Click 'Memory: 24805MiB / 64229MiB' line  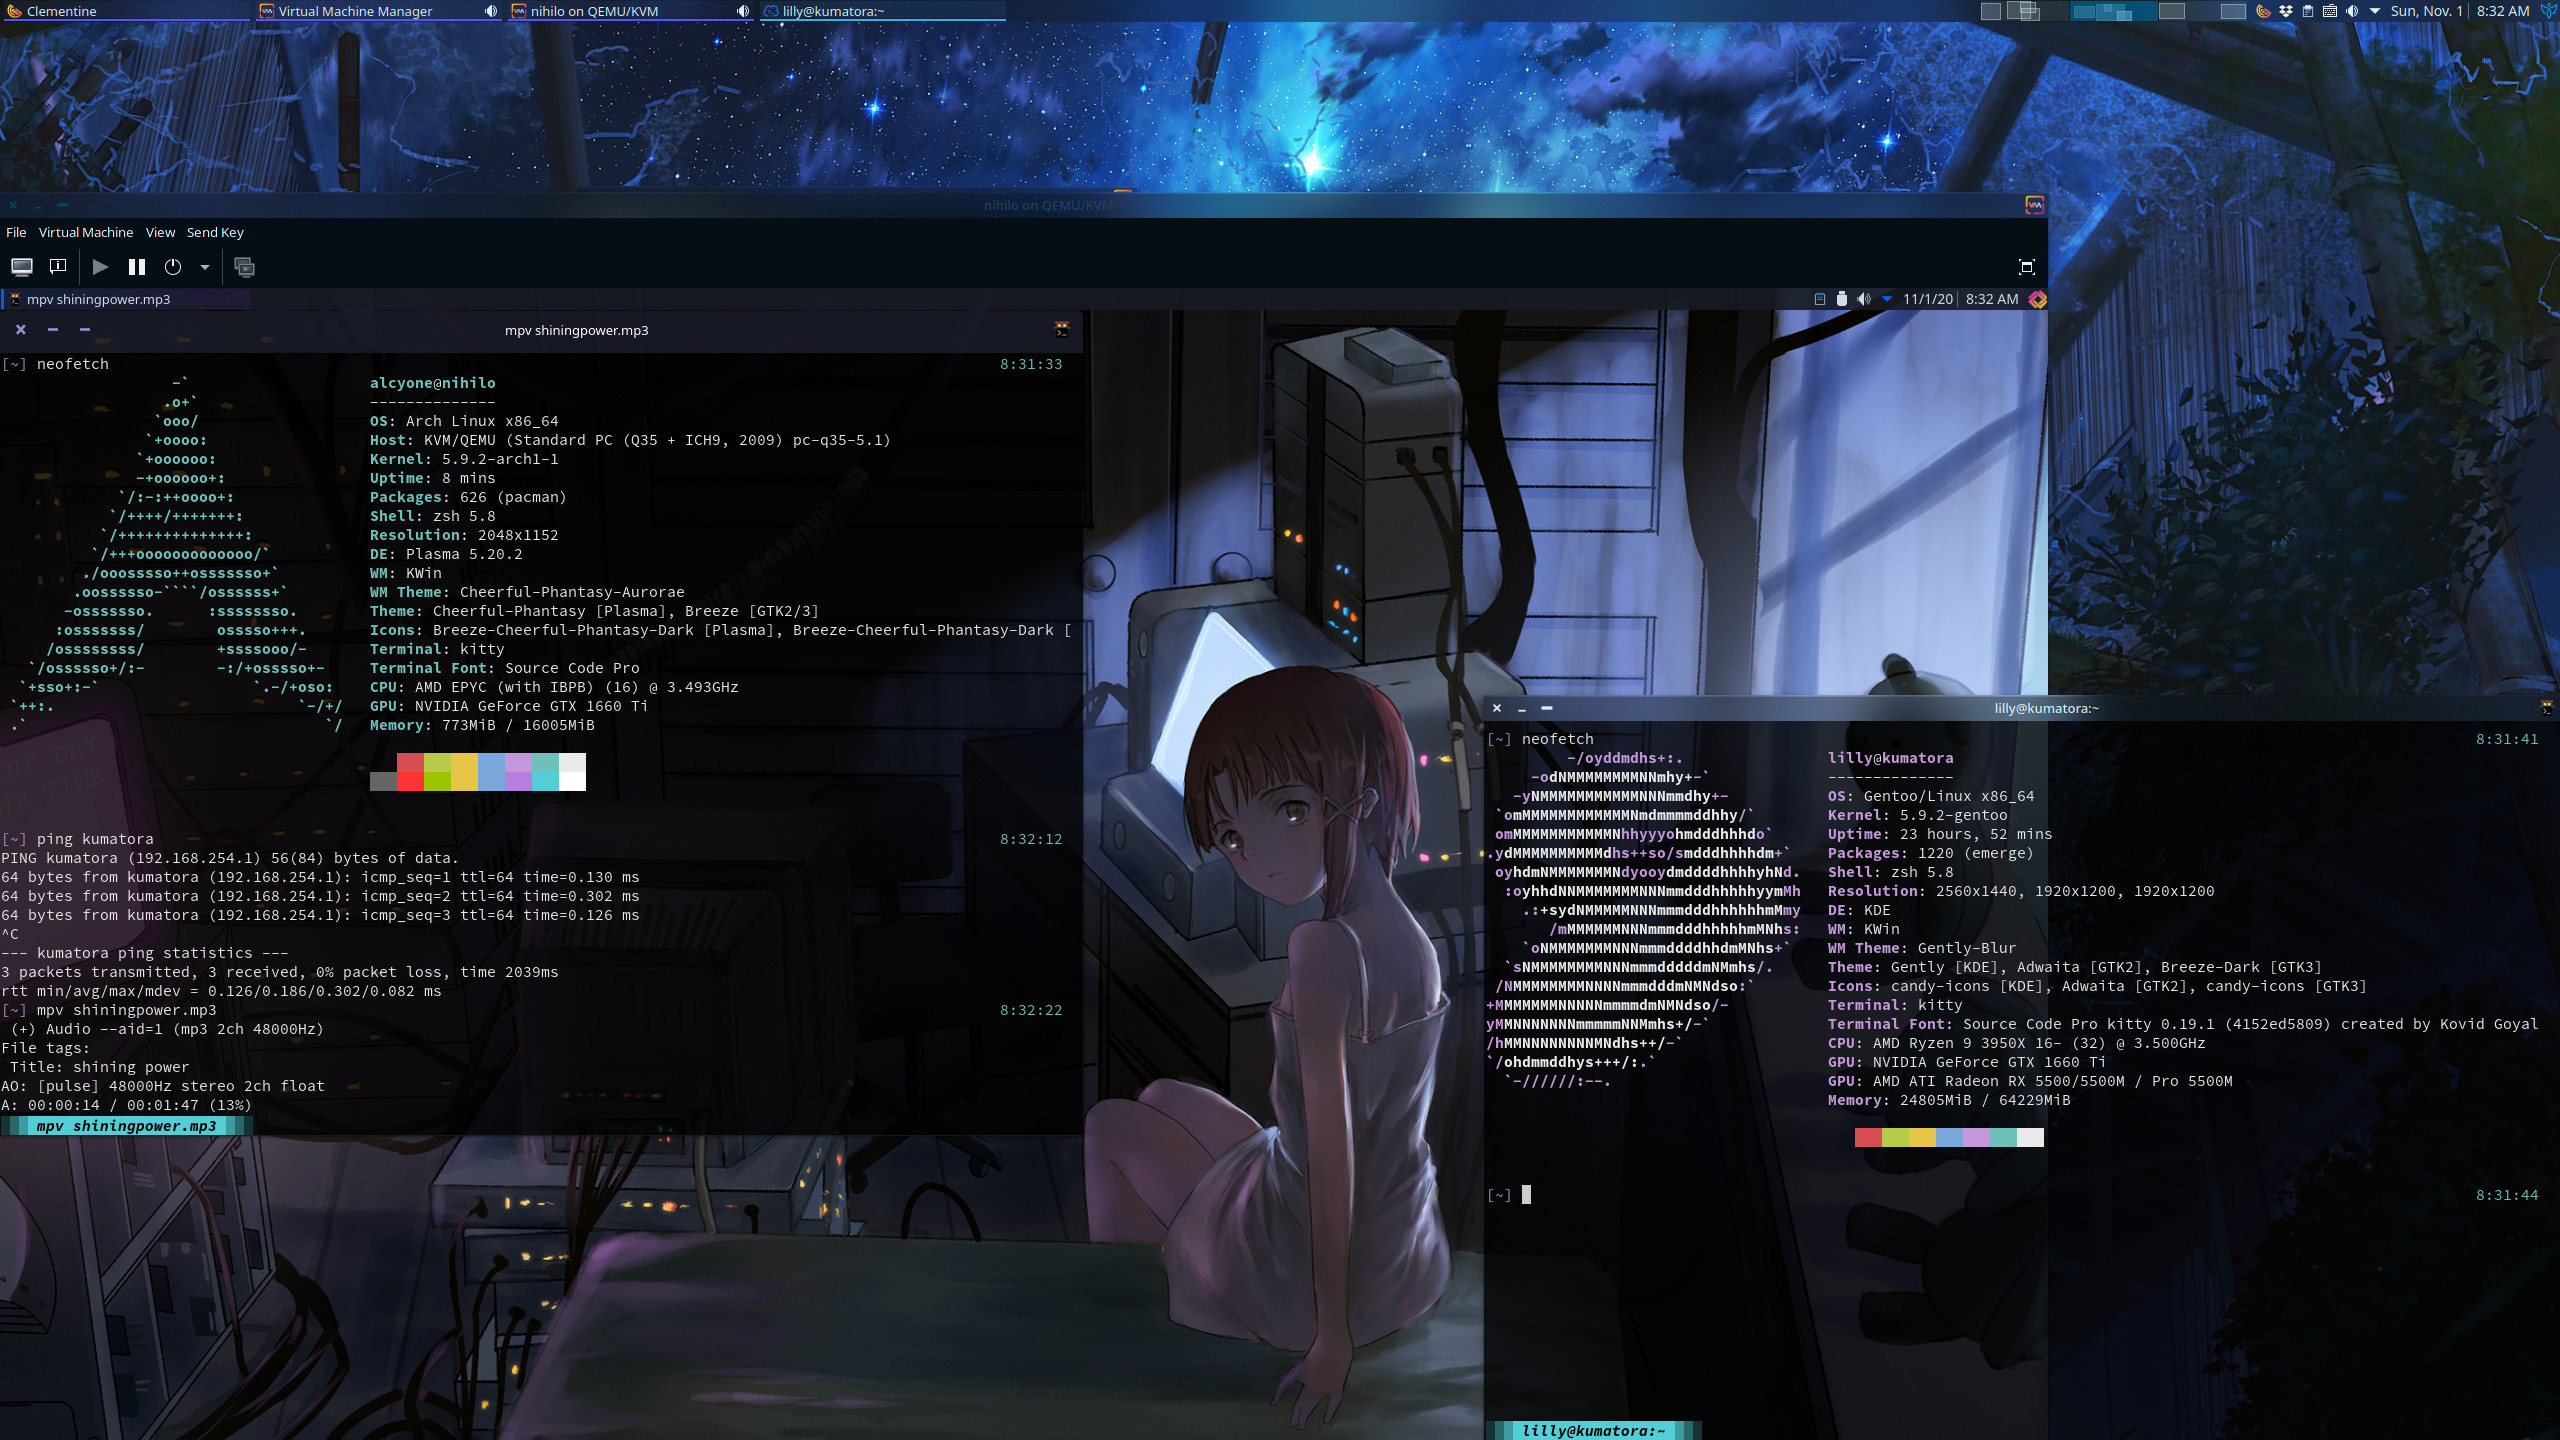[1949, 1100]
